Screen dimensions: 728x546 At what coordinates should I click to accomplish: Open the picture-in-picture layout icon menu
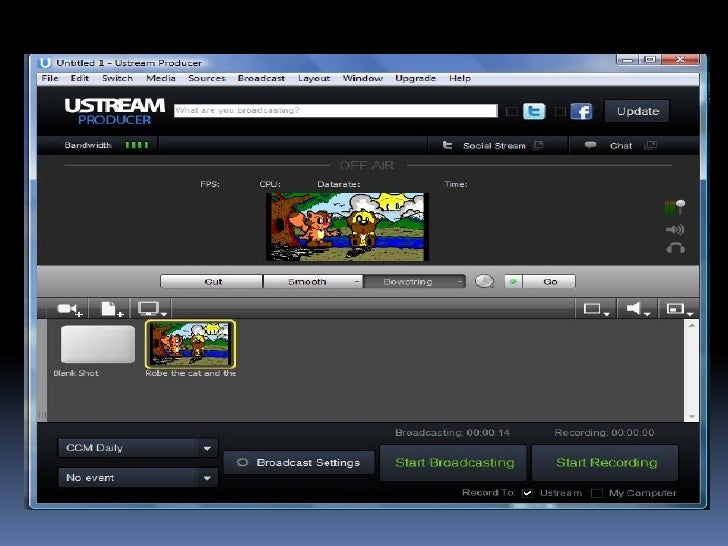[x=679, y=309]
